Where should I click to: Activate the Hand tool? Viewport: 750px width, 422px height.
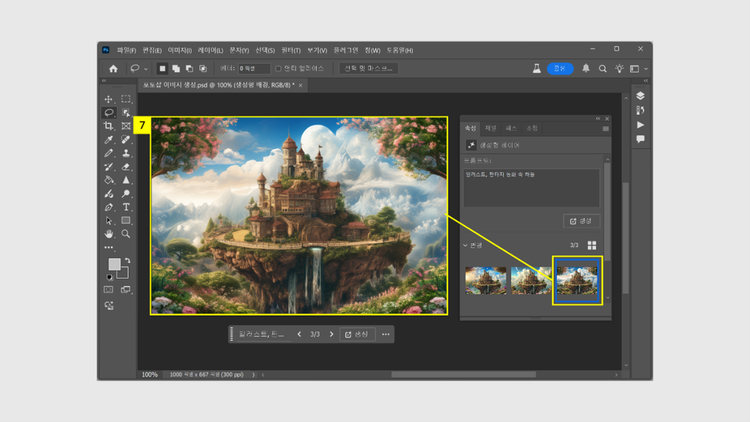pos(109,233)
